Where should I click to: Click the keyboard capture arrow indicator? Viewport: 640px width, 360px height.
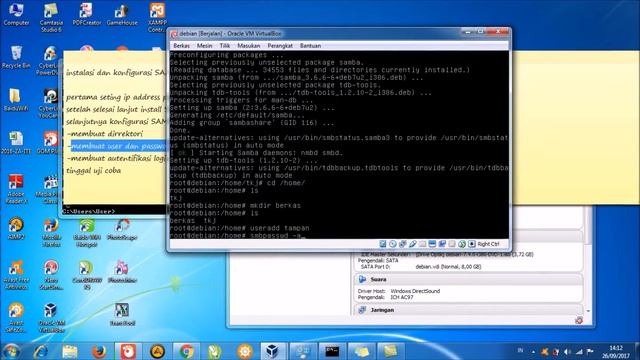coord(471,244)
